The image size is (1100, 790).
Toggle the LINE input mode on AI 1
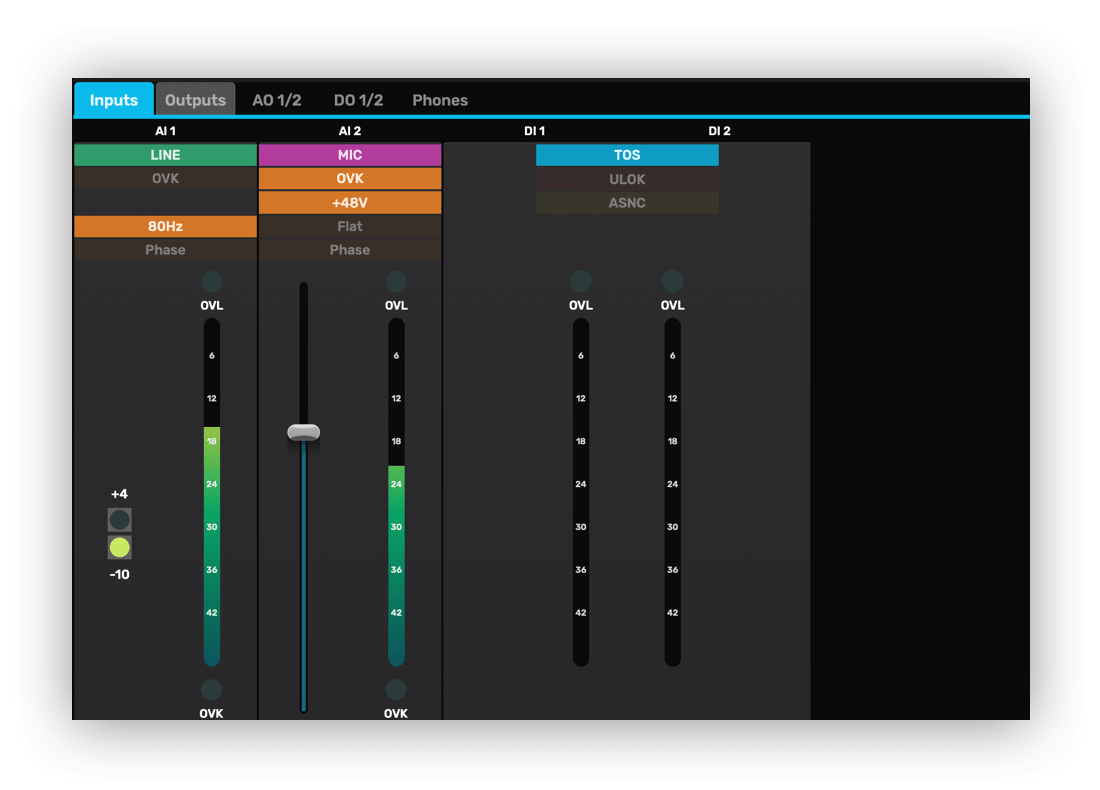[166, 155]
